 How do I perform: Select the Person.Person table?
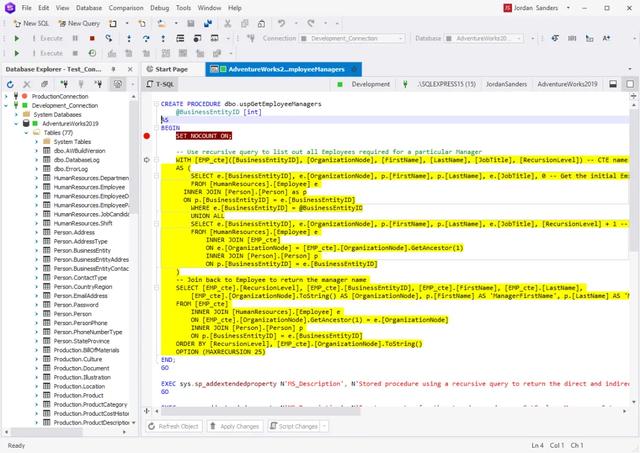point(73,314)
